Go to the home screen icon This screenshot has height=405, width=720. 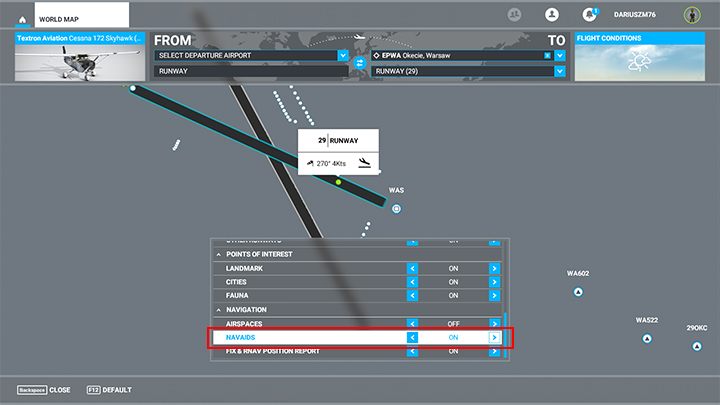[22, 19]
